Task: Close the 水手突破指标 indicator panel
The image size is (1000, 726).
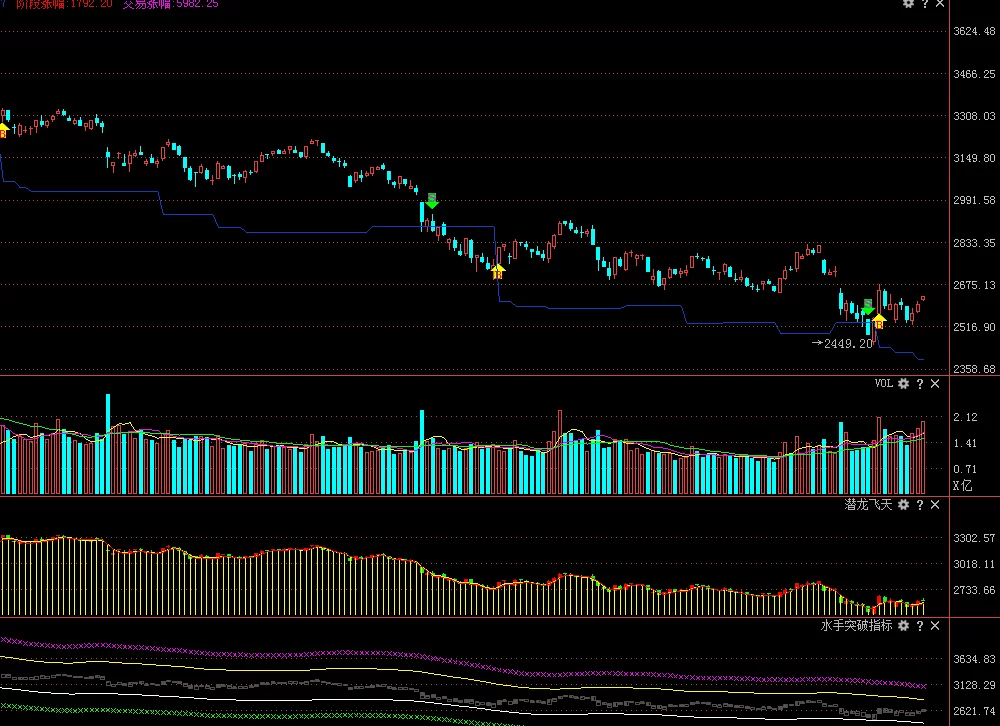Action: (935, 626)
